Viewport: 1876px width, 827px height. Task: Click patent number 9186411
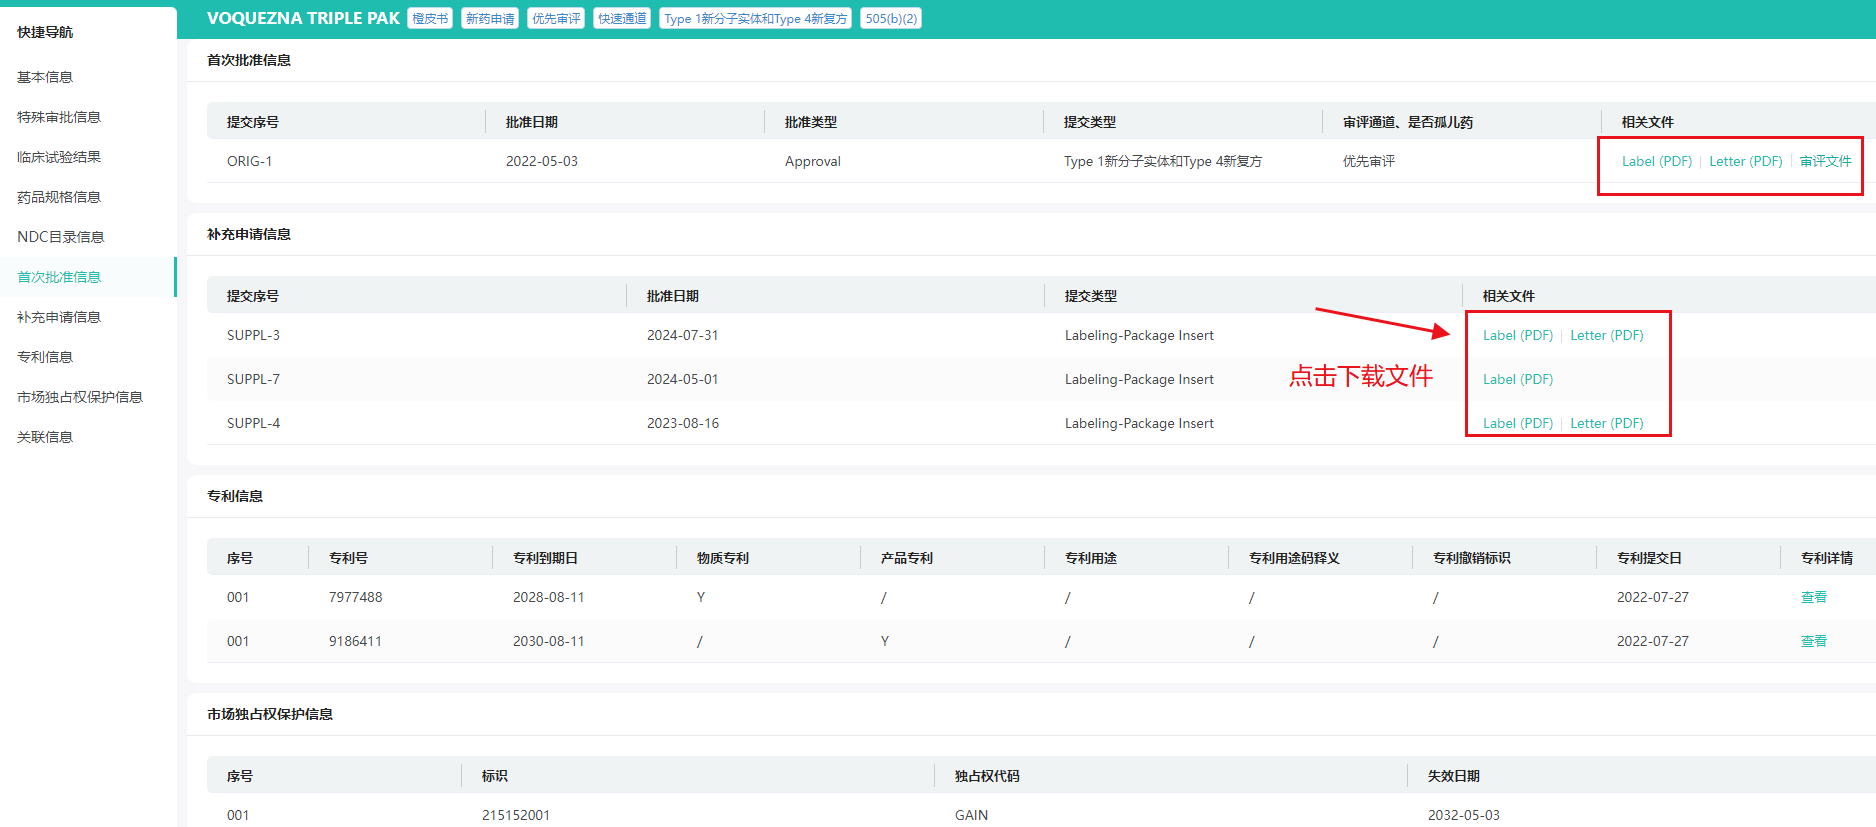(355, 641)
